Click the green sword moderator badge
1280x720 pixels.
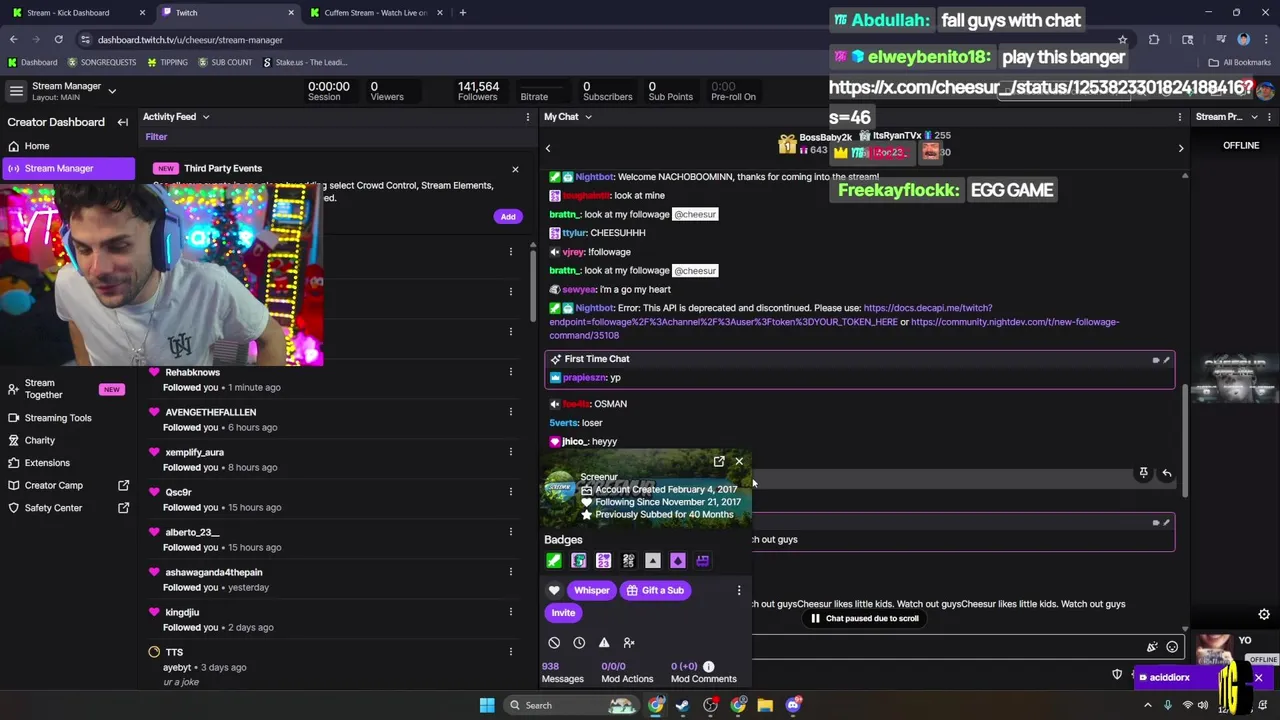554,561
